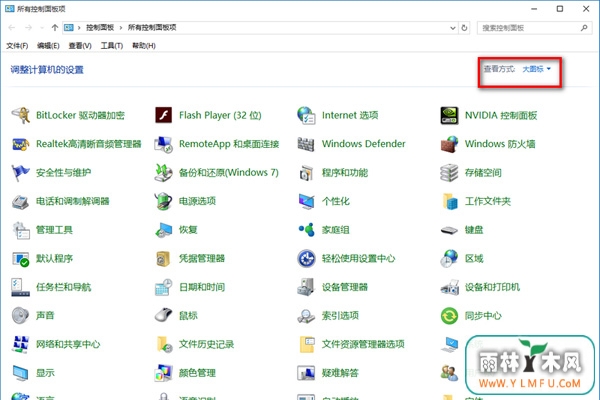Click the control panel icon in the address bar
Screen dimensions: 600x400
coord(69,28)
